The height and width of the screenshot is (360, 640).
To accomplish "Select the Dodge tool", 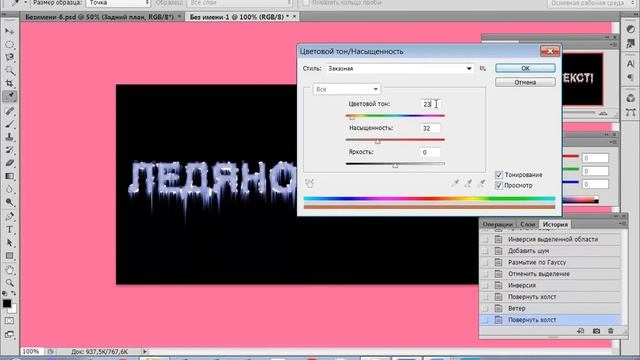I will (x=10, y=202).
